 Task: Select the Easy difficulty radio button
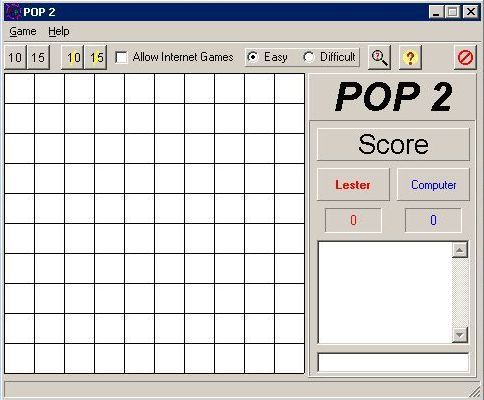[x=253, y=57]
